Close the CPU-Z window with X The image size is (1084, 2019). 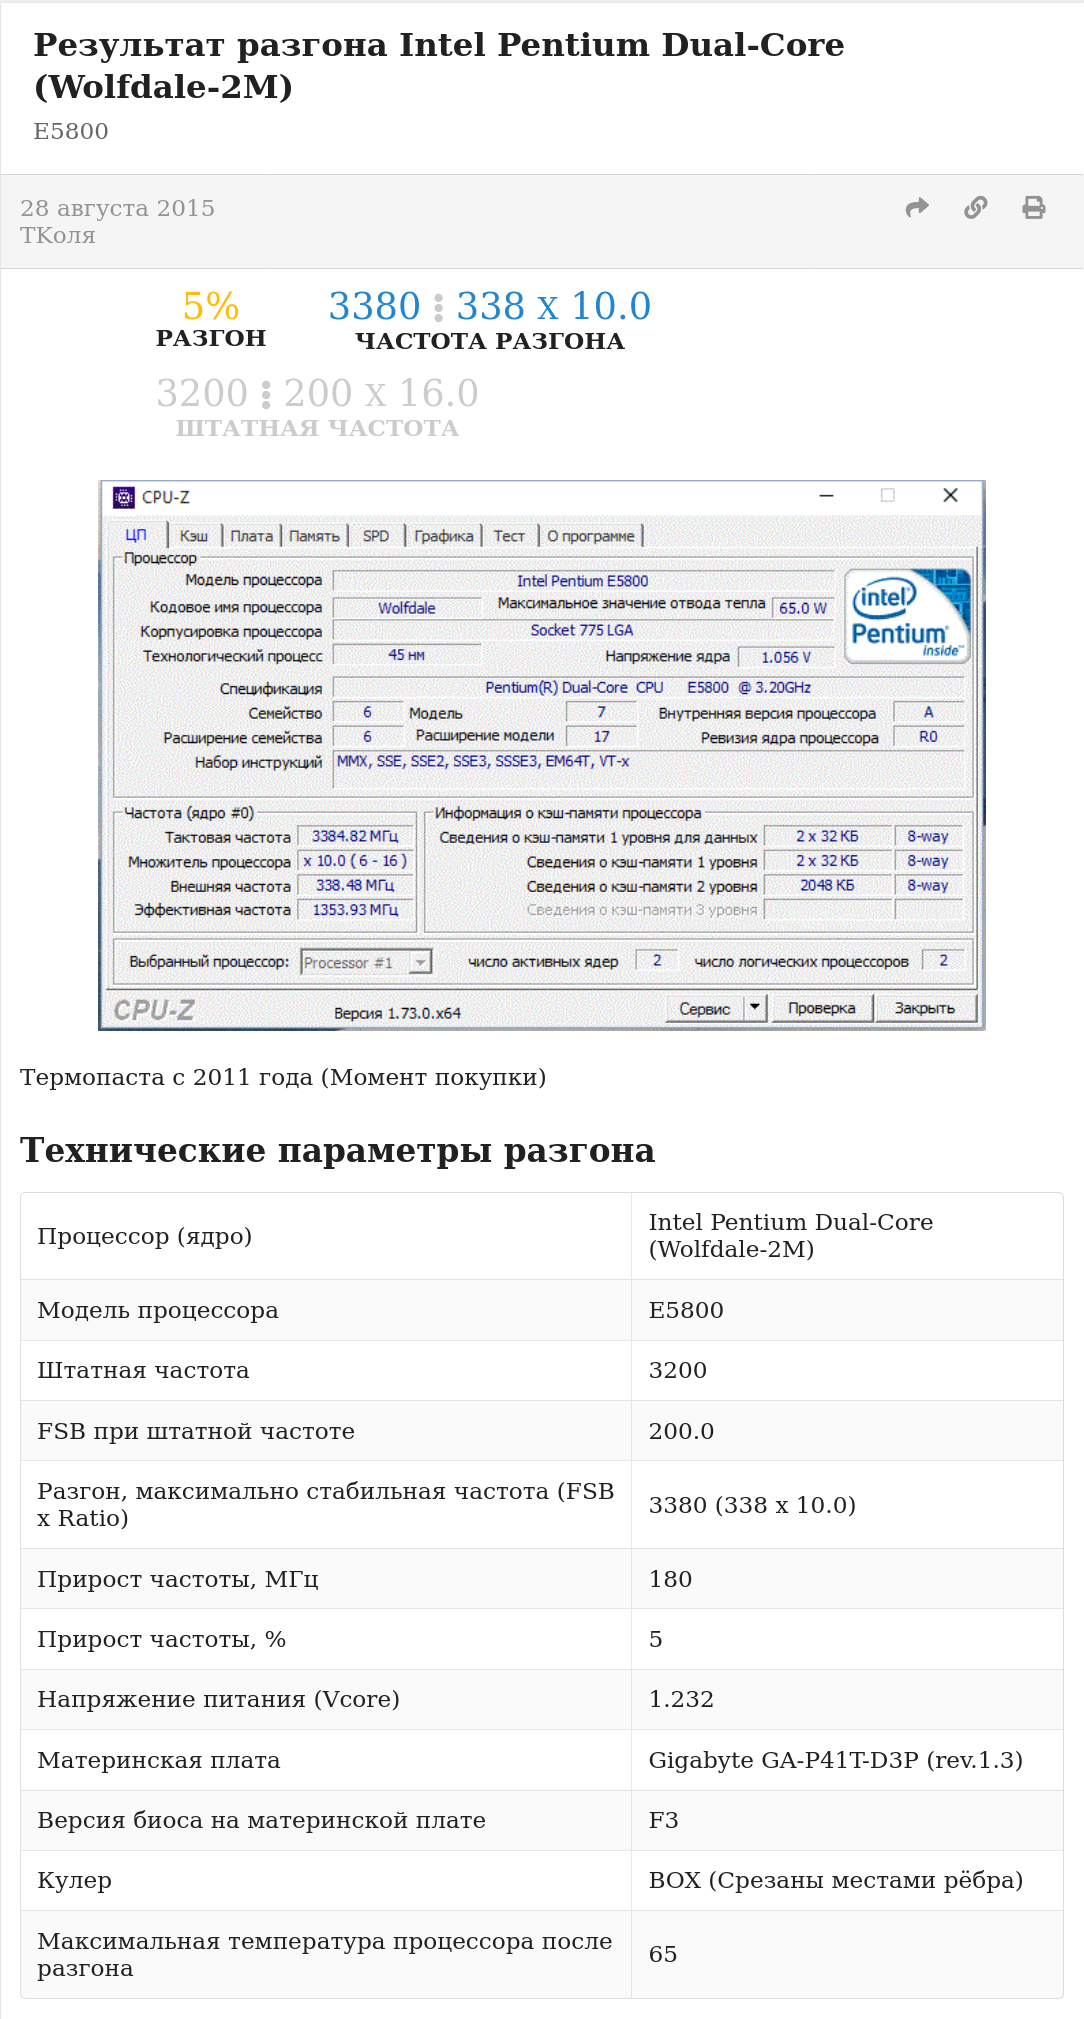tap(950, 495)
